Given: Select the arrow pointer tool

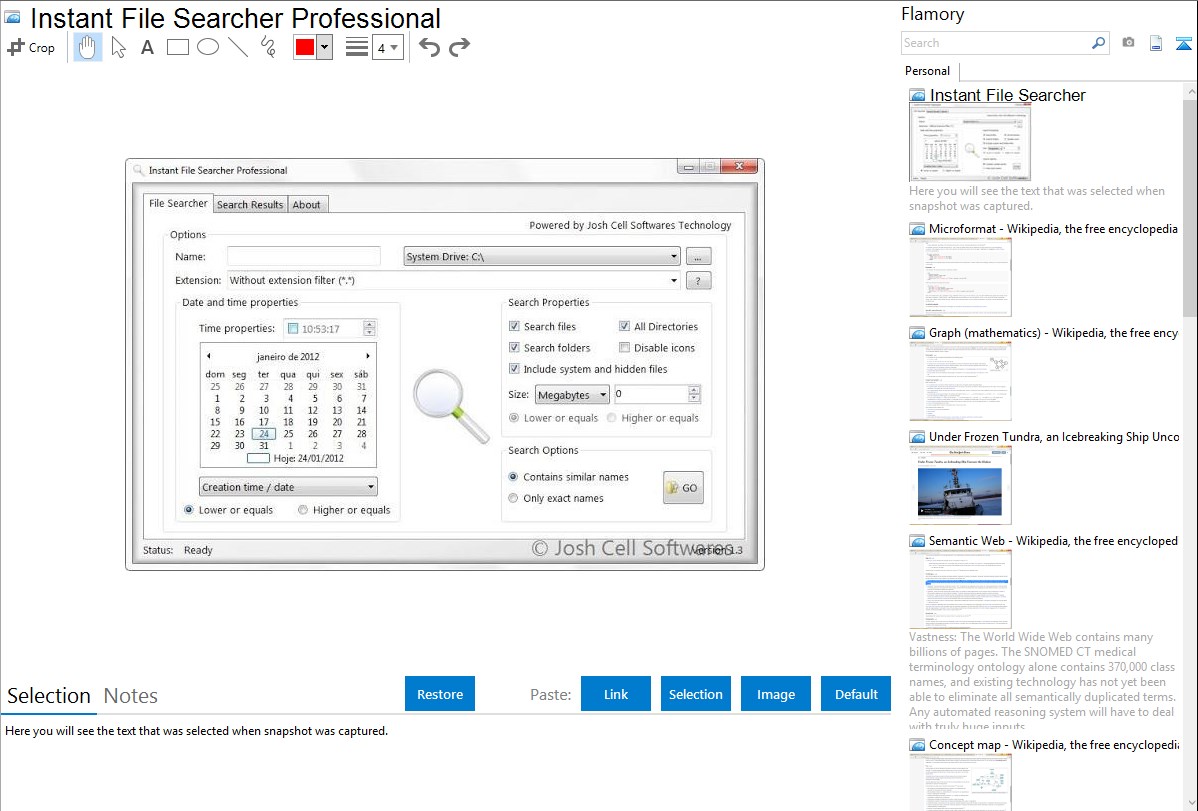Looking at the screenshot, I should pyautogui.click(x=118, y=47).
